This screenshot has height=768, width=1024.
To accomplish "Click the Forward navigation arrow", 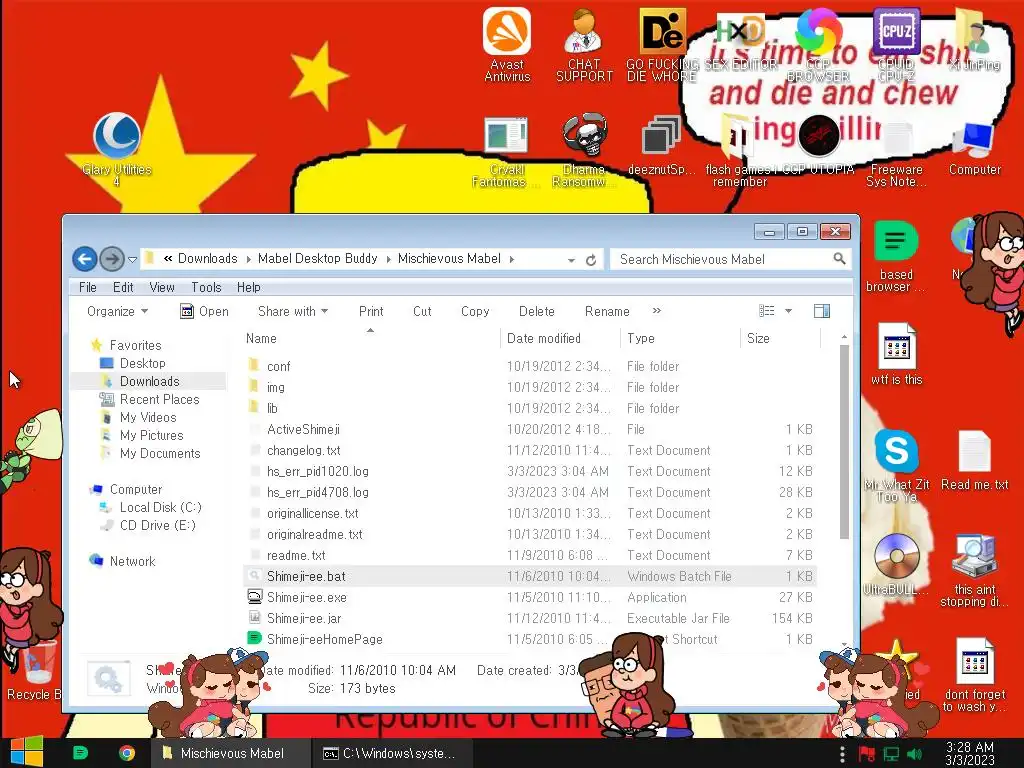I will pos(112,259).
